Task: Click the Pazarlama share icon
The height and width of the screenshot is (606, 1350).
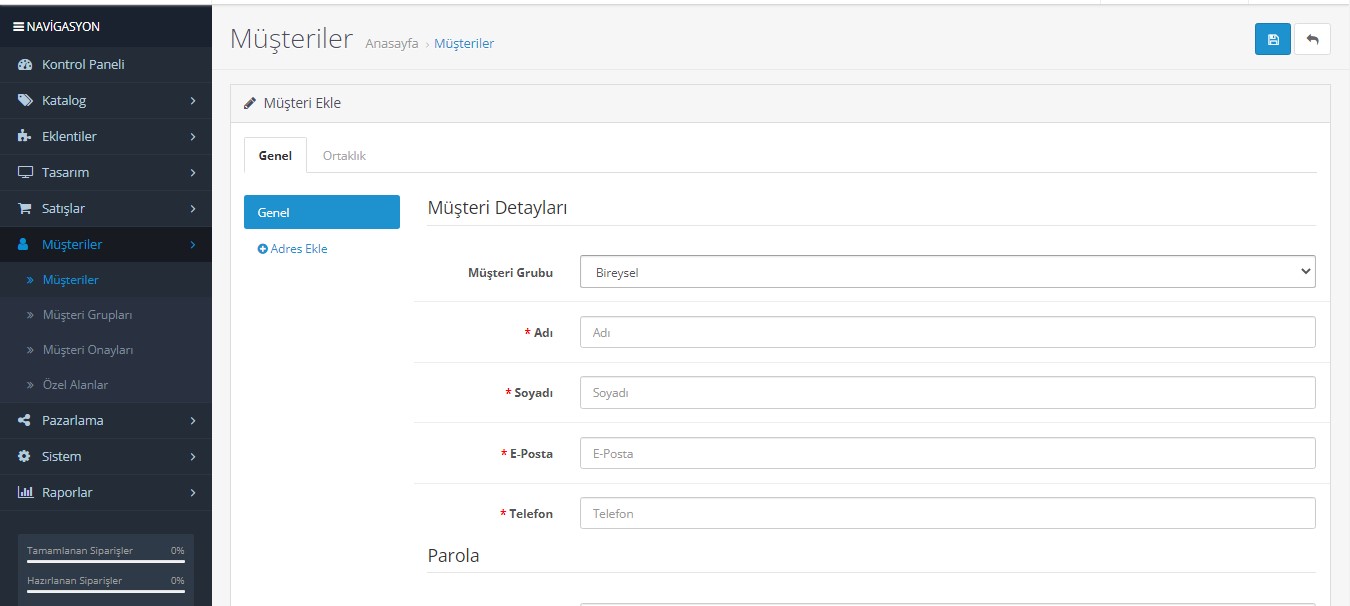Action: tap(26, 421)
